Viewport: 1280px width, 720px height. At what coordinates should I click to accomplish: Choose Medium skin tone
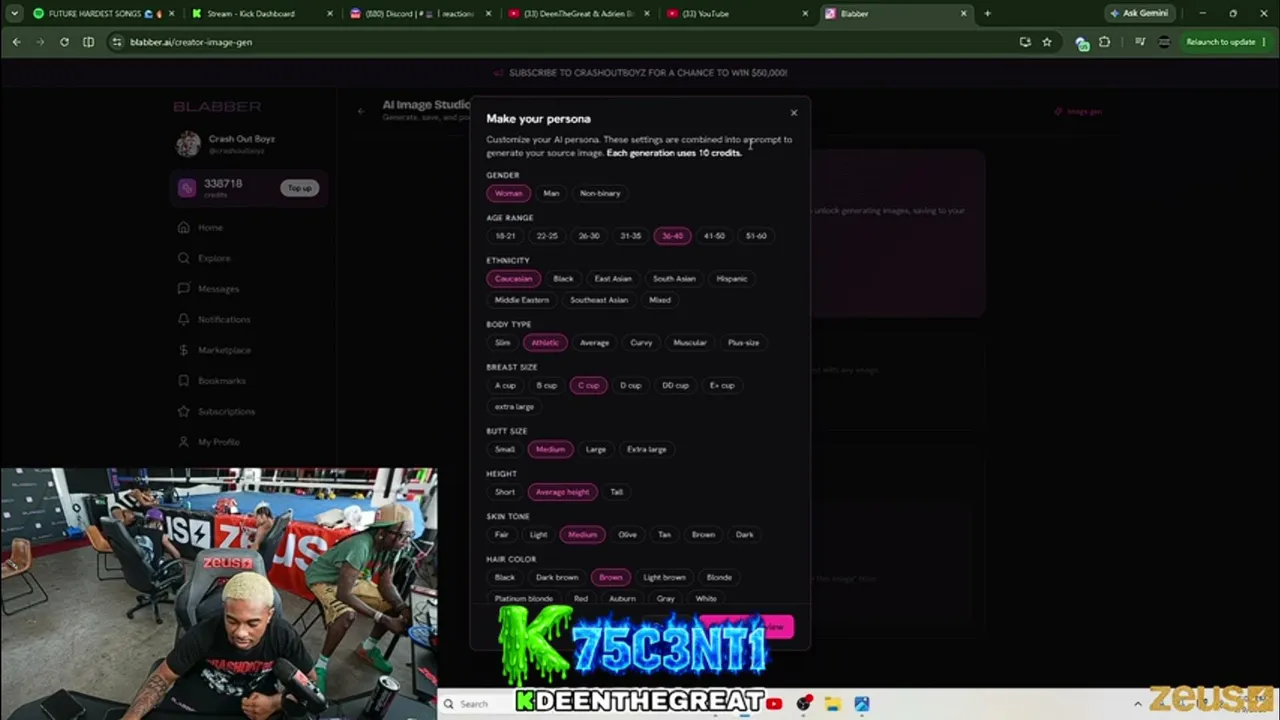click(582, 535)
